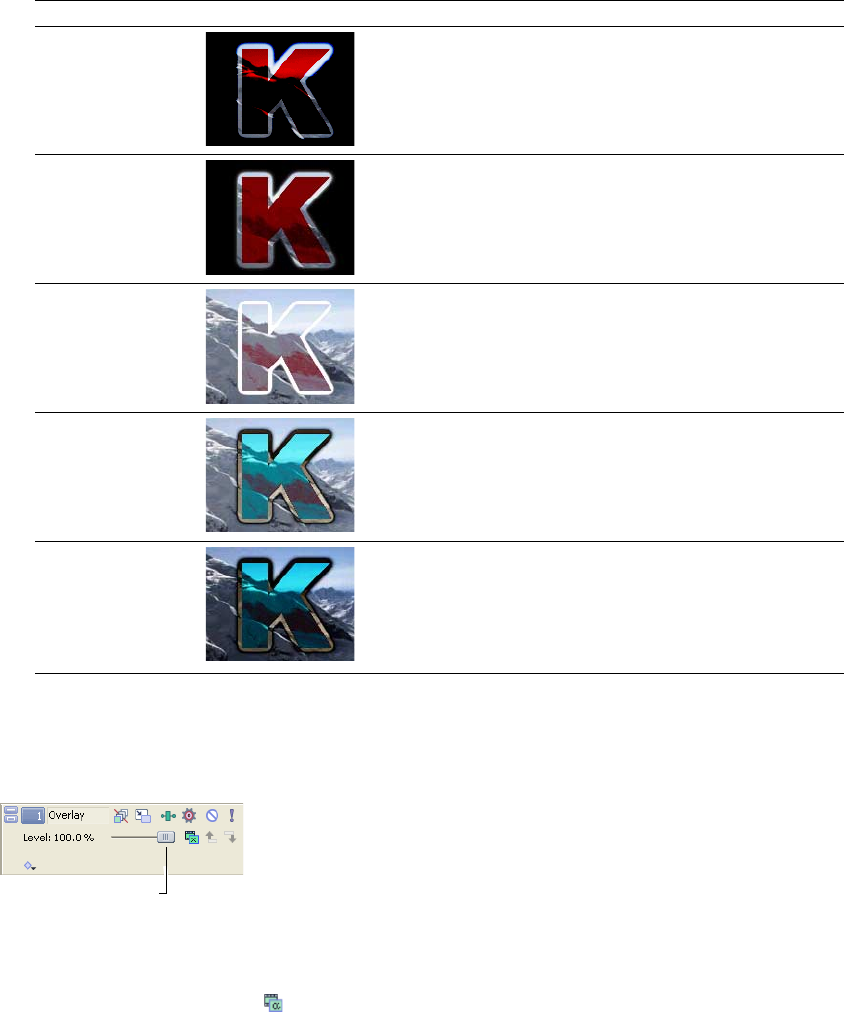The height and width of the screenshot is (1012, 844).
Task: Select the red K on black thumbnail with the blue glow
Action: tap(280, 89)
